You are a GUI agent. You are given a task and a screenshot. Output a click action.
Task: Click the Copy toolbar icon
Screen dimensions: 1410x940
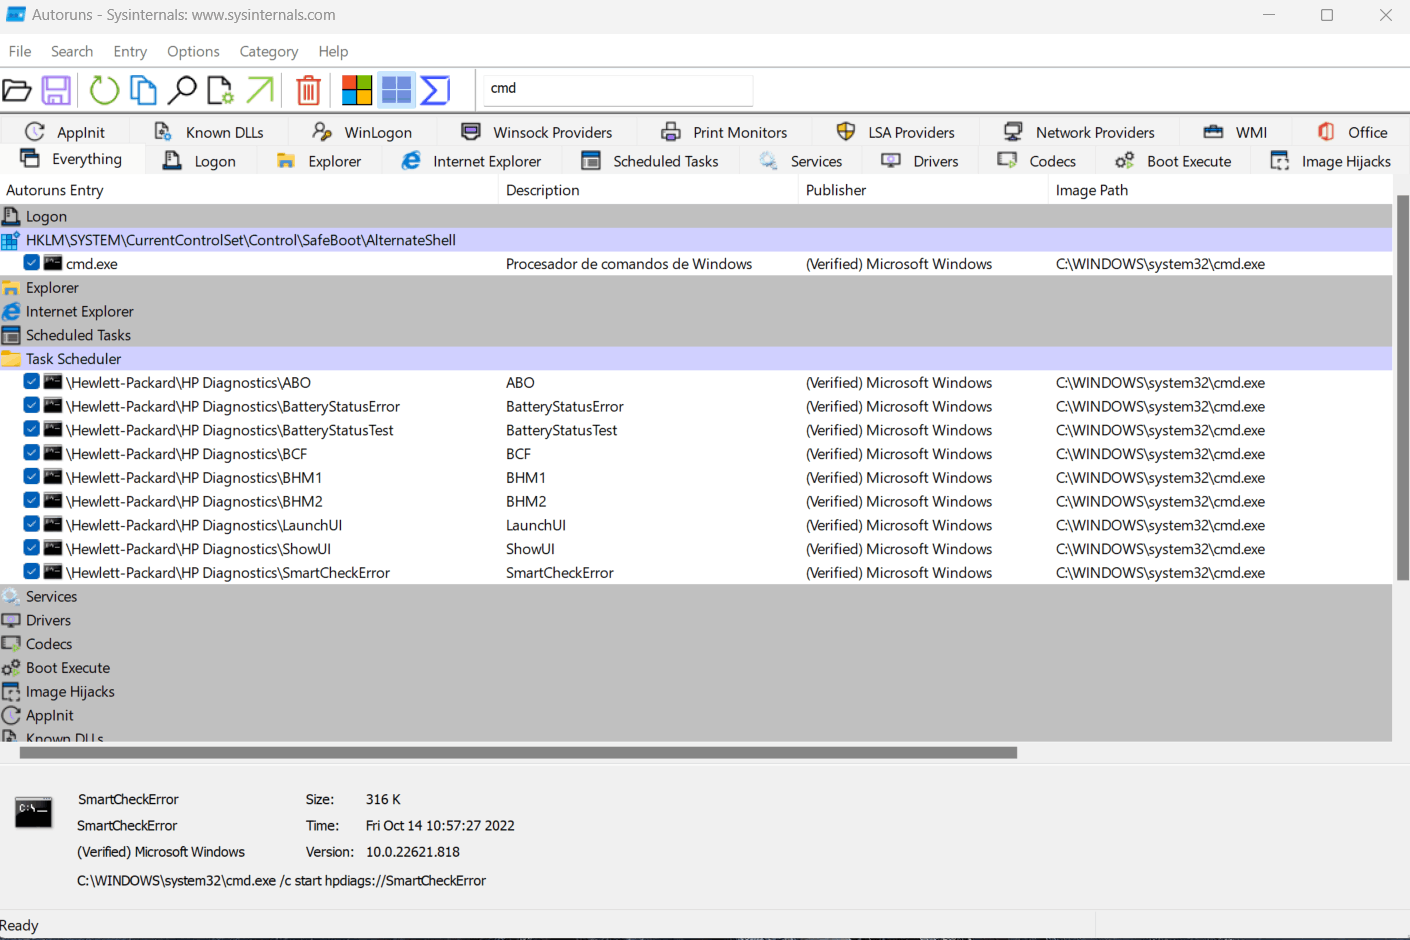pyautogui.click(x=143, y=91)
